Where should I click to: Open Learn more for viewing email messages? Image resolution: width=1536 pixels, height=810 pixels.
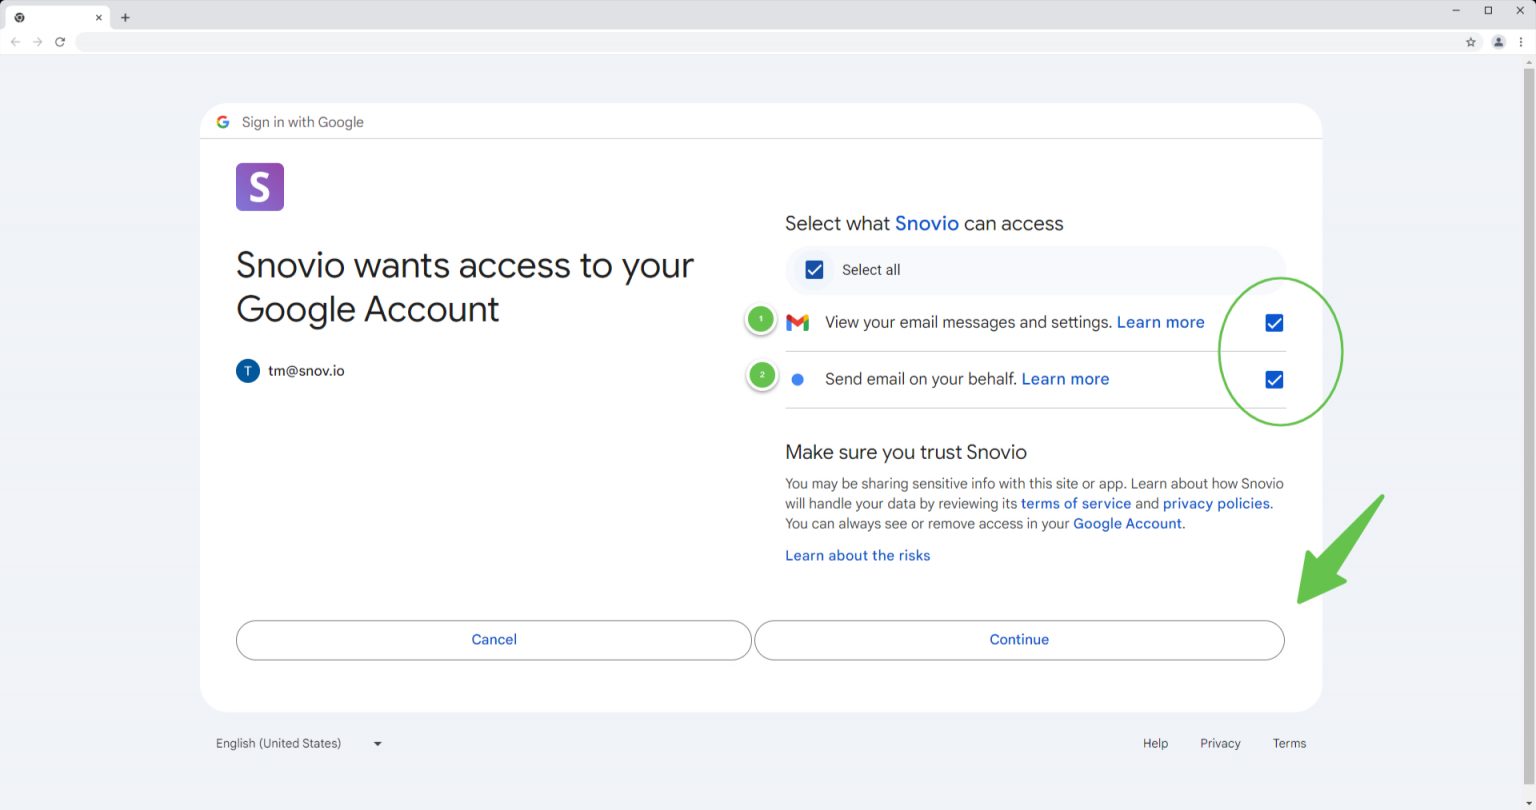[1160, 322]
